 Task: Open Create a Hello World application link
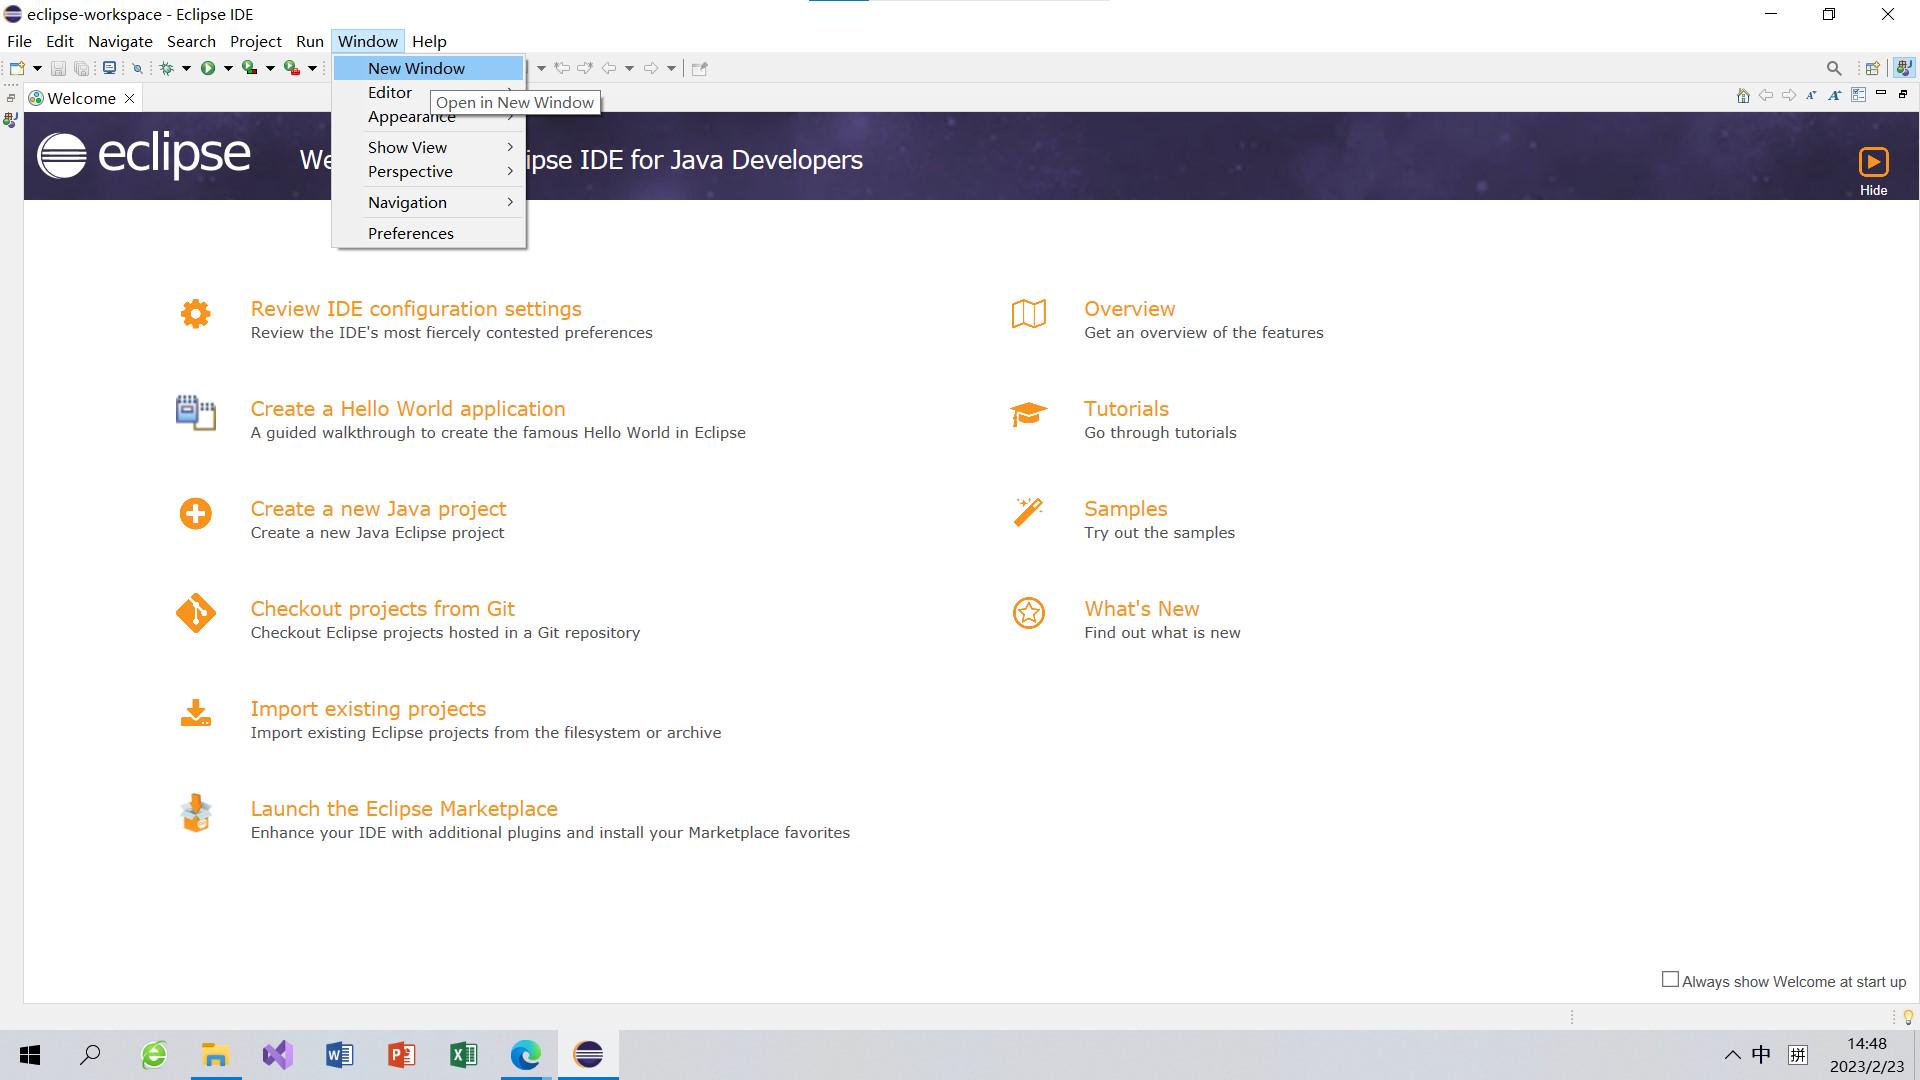407,409
